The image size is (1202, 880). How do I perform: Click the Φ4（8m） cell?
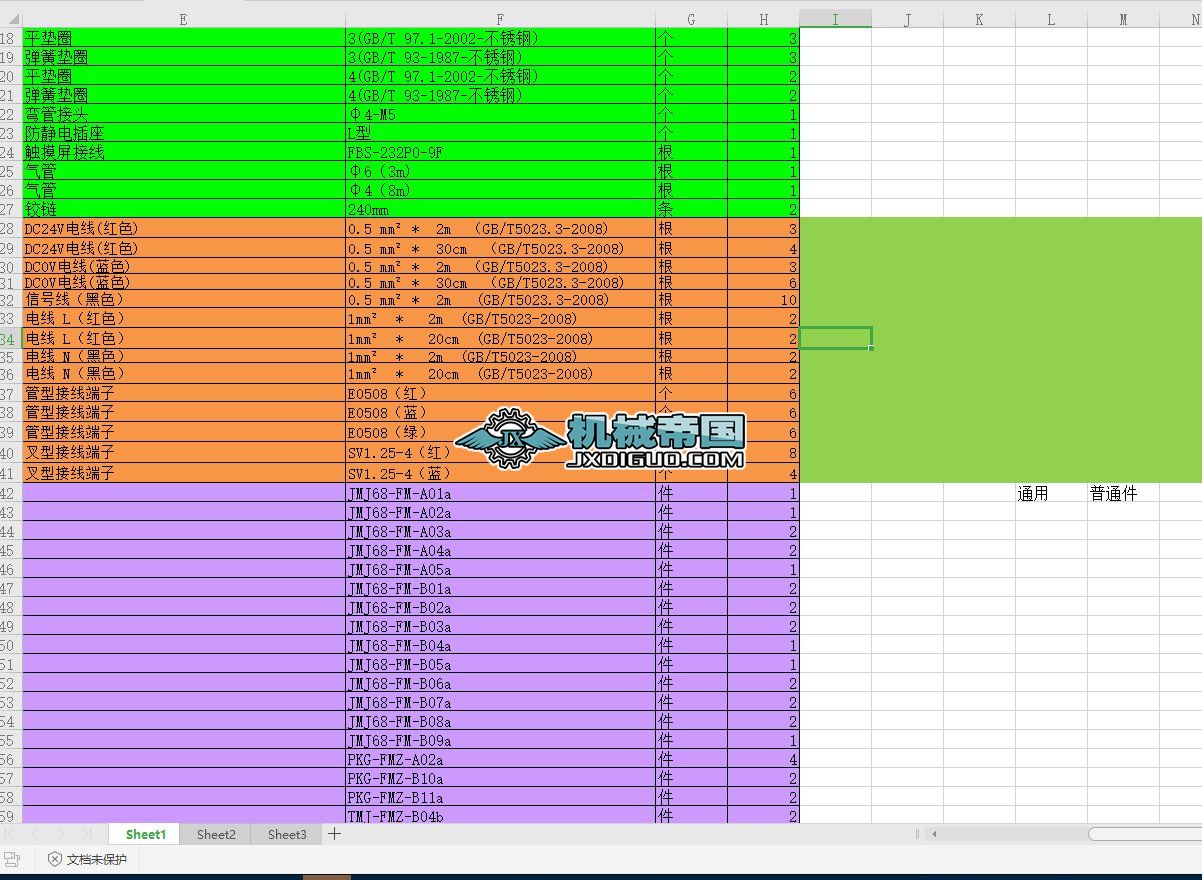(500, 190)
